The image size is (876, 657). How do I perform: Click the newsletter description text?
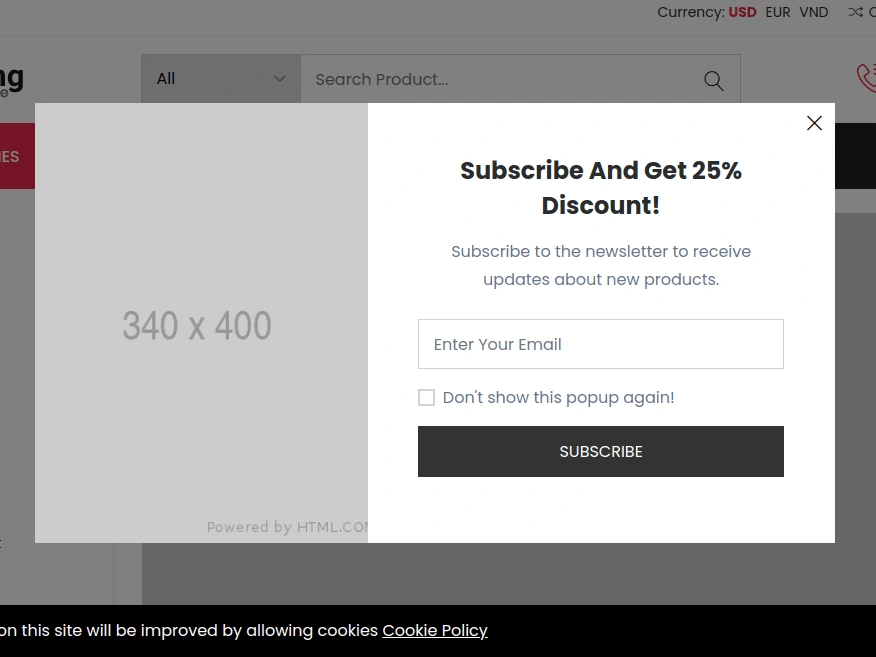click(x=600, y=265)
